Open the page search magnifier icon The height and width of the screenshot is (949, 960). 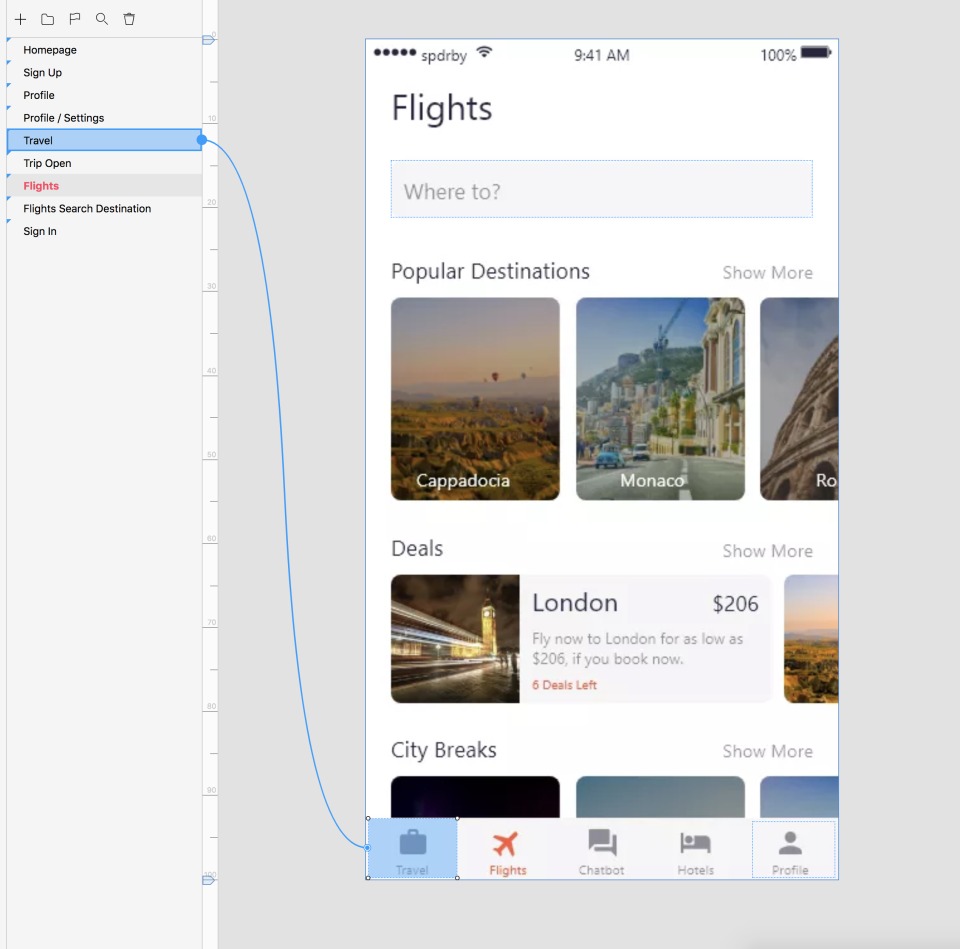[102, 19]
